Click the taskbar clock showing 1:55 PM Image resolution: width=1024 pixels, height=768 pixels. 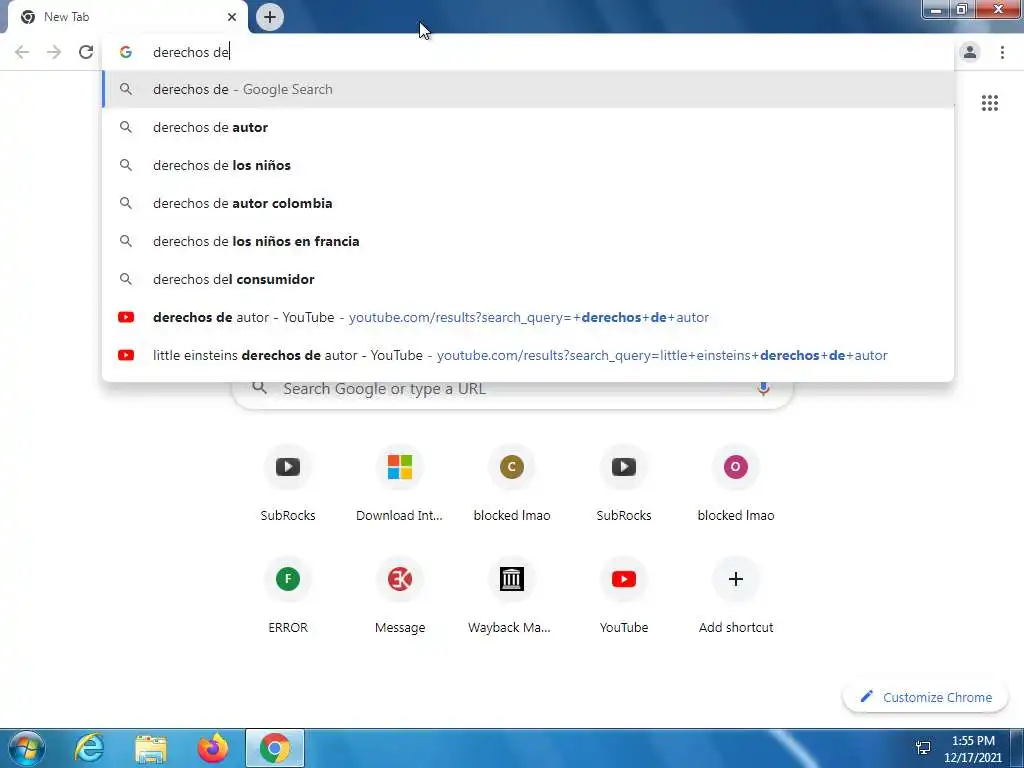click(972, 749)
